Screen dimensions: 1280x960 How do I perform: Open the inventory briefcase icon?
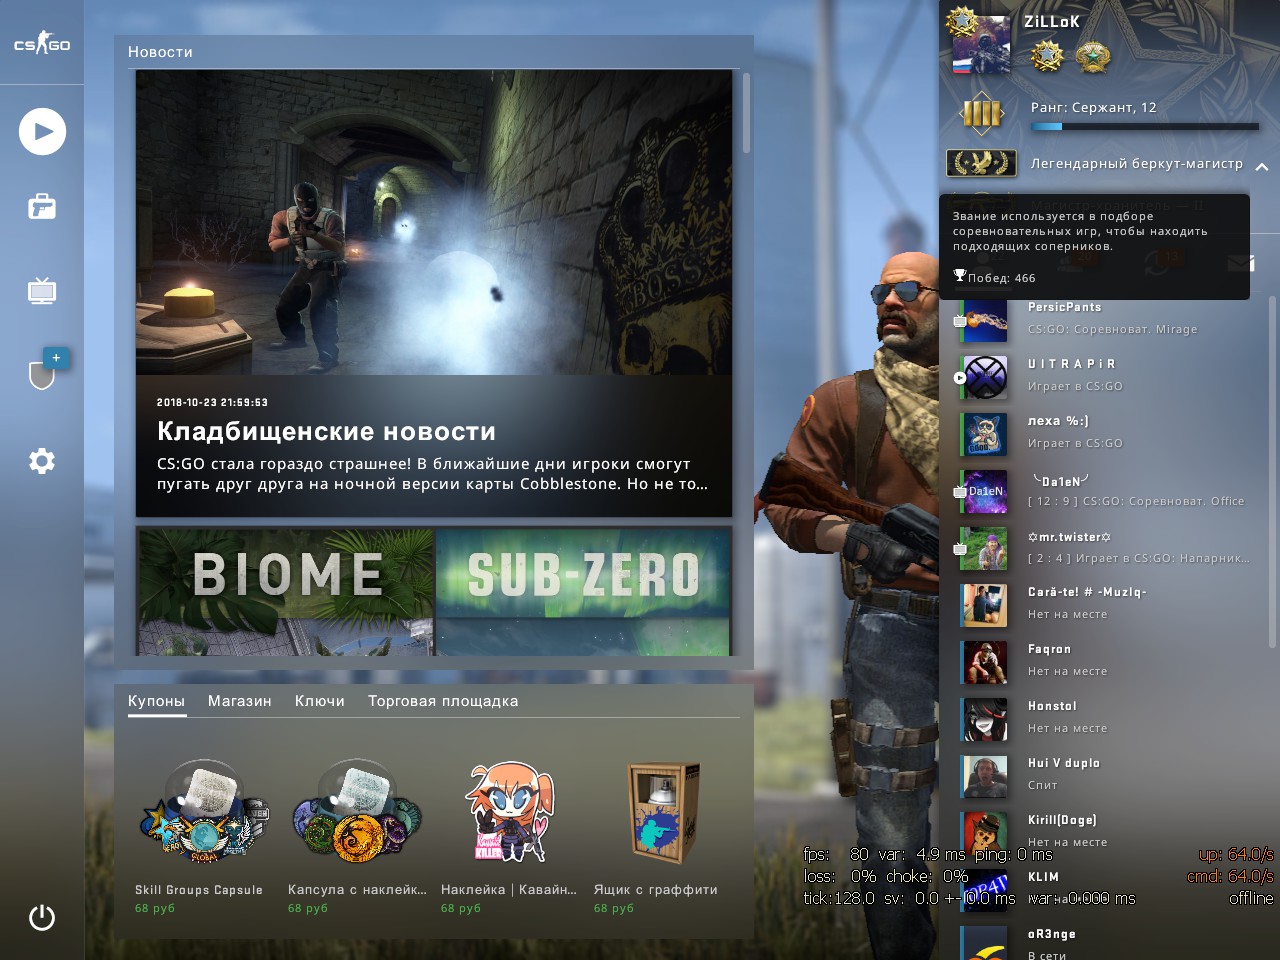click(42, 207)
